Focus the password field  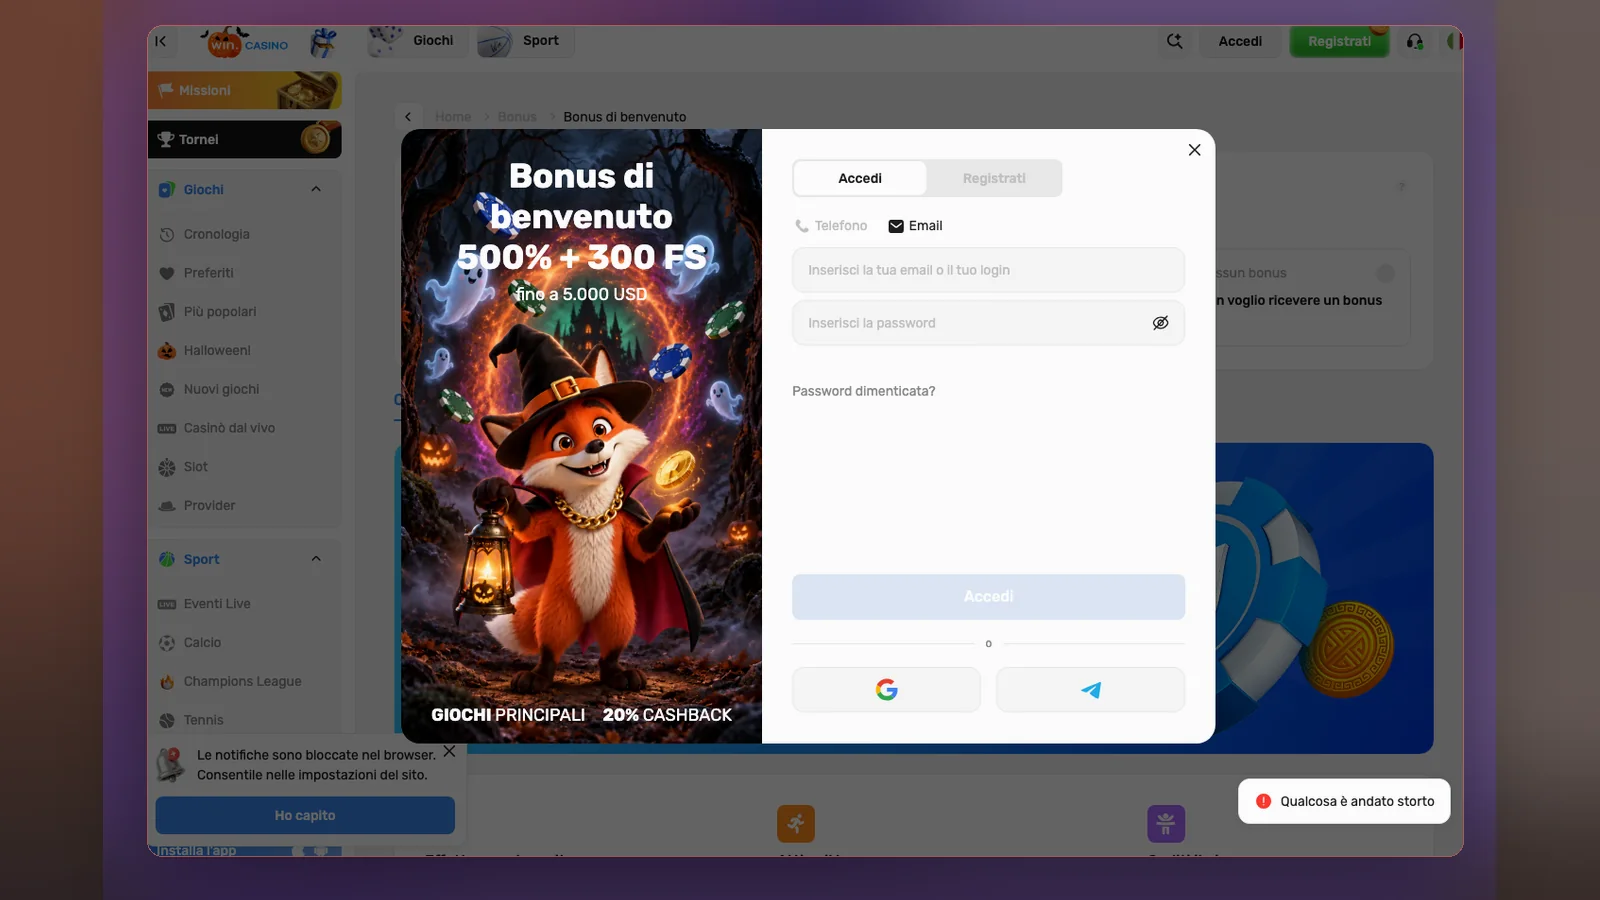988,323
